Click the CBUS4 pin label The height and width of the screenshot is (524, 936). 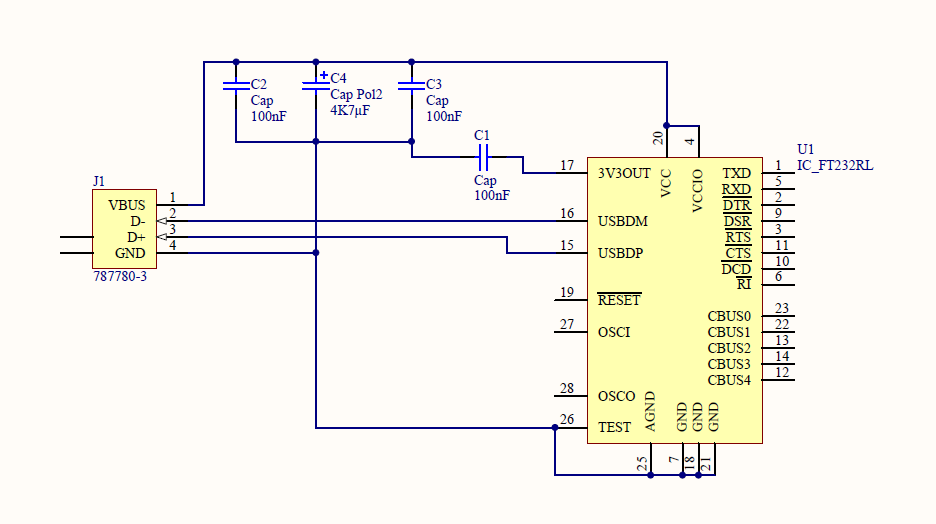coord(729,380)
